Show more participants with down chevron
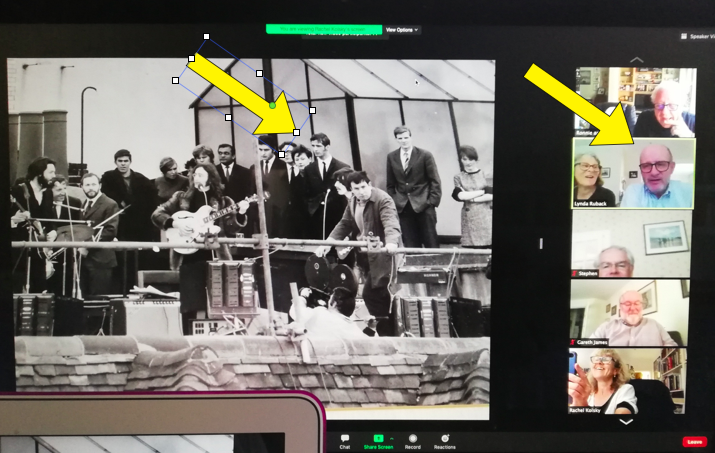The width and height of the screenshot is (715, 453). [627, 422]
